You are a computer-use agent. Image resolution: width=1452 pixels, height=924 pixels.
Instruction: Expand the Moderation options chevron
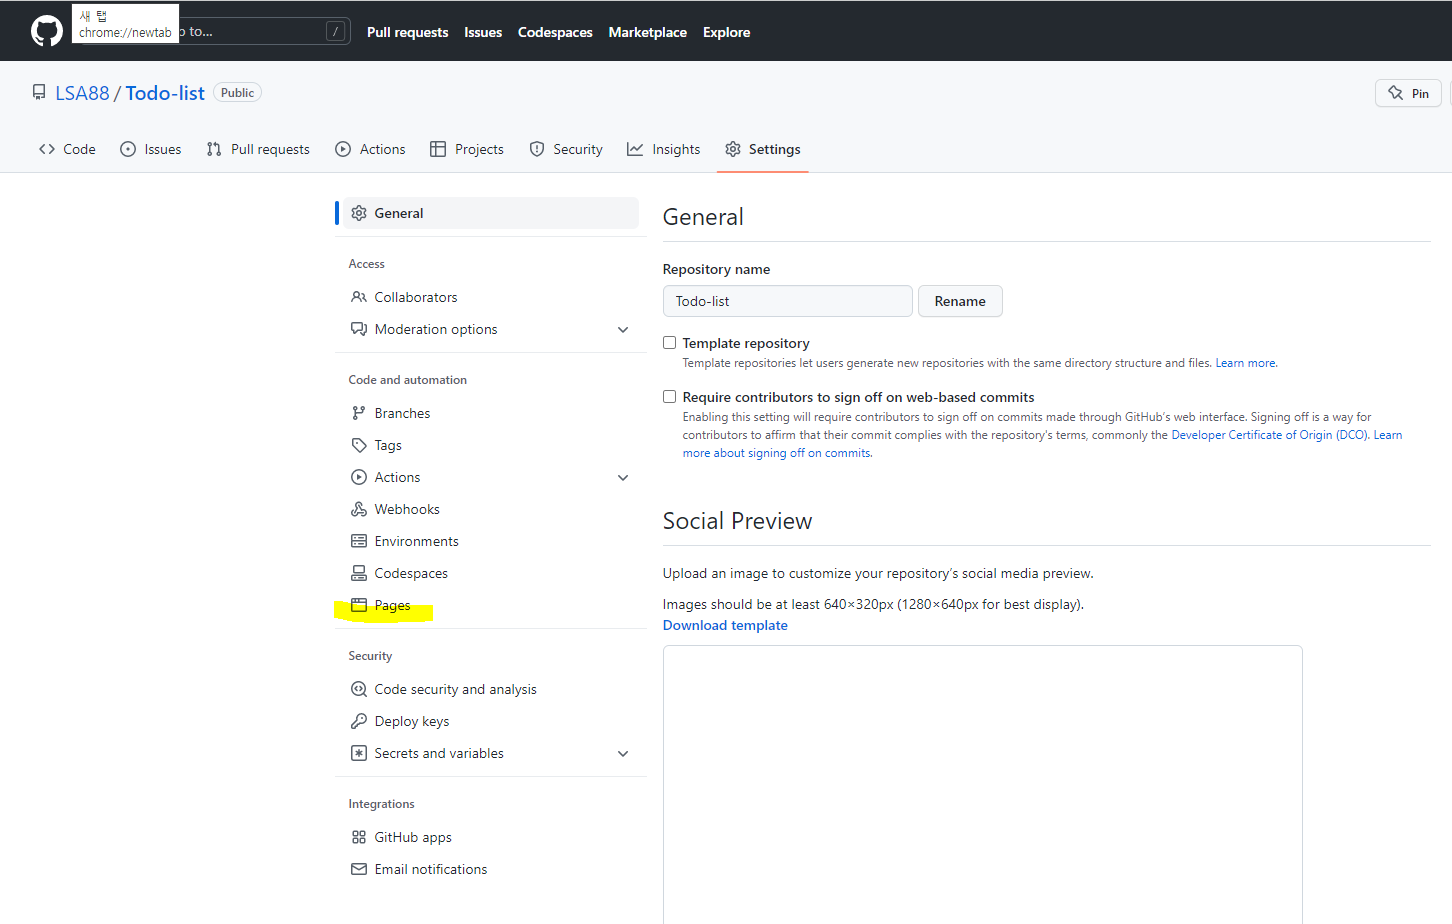tap(623, 329)
